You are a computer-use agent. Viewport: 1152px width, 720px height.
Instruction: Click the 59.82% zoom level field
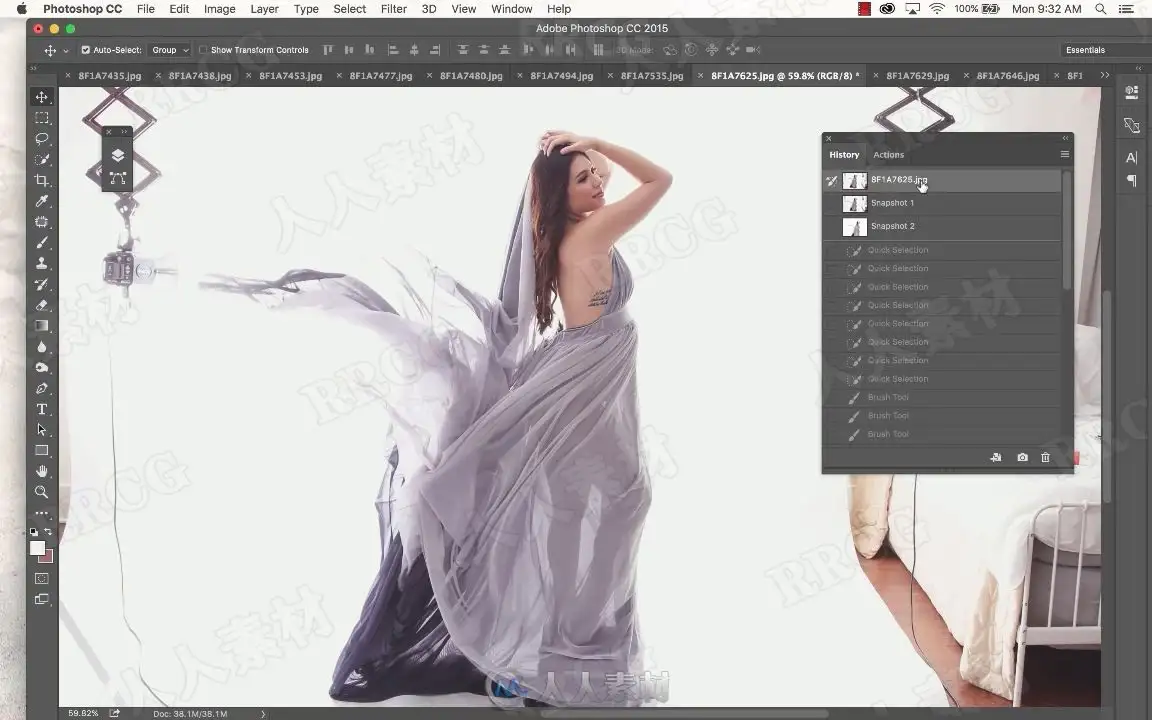83,713
